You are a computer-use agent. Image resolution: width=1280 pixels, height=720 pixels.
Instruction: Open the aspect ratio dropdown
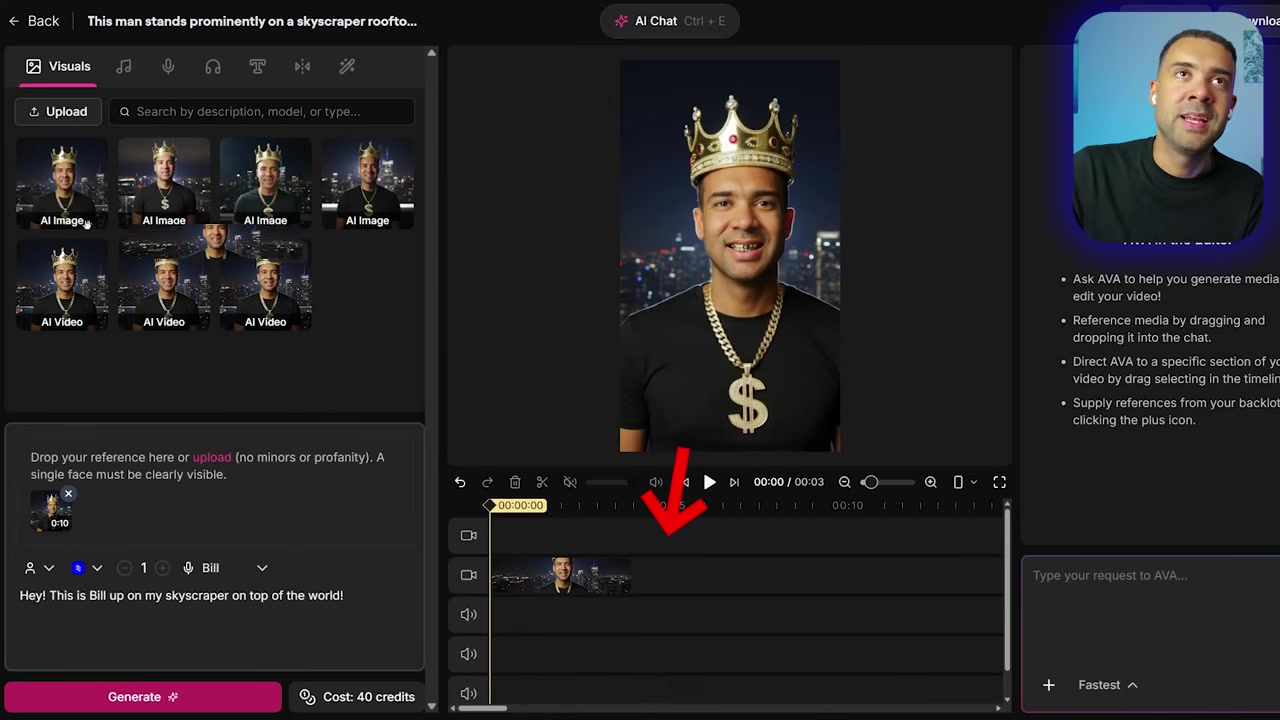coord(964,482)
